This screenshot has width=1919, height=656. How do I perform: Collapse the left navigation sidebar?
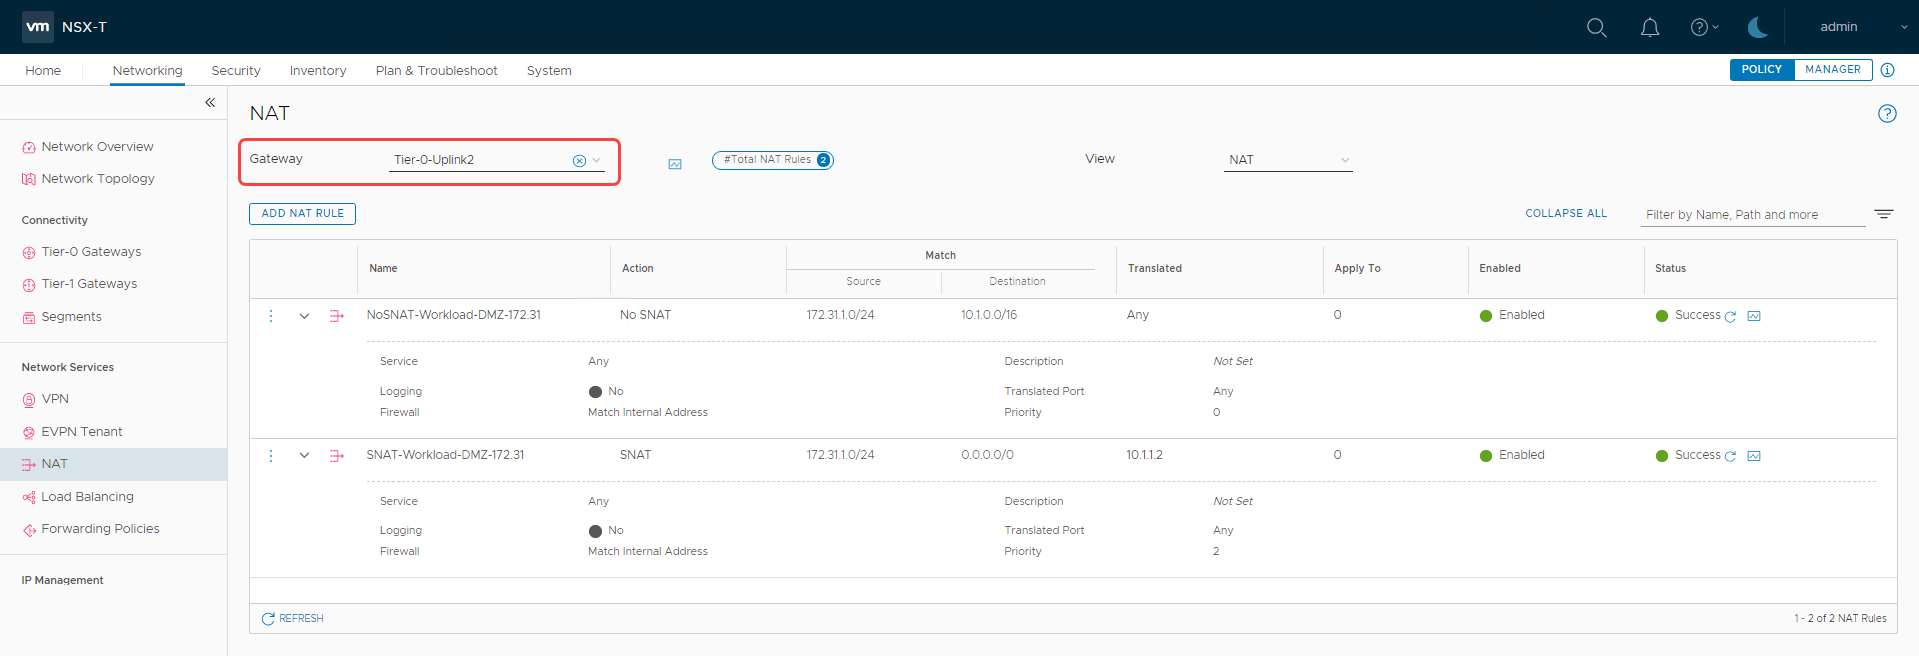tap(210, 103)
